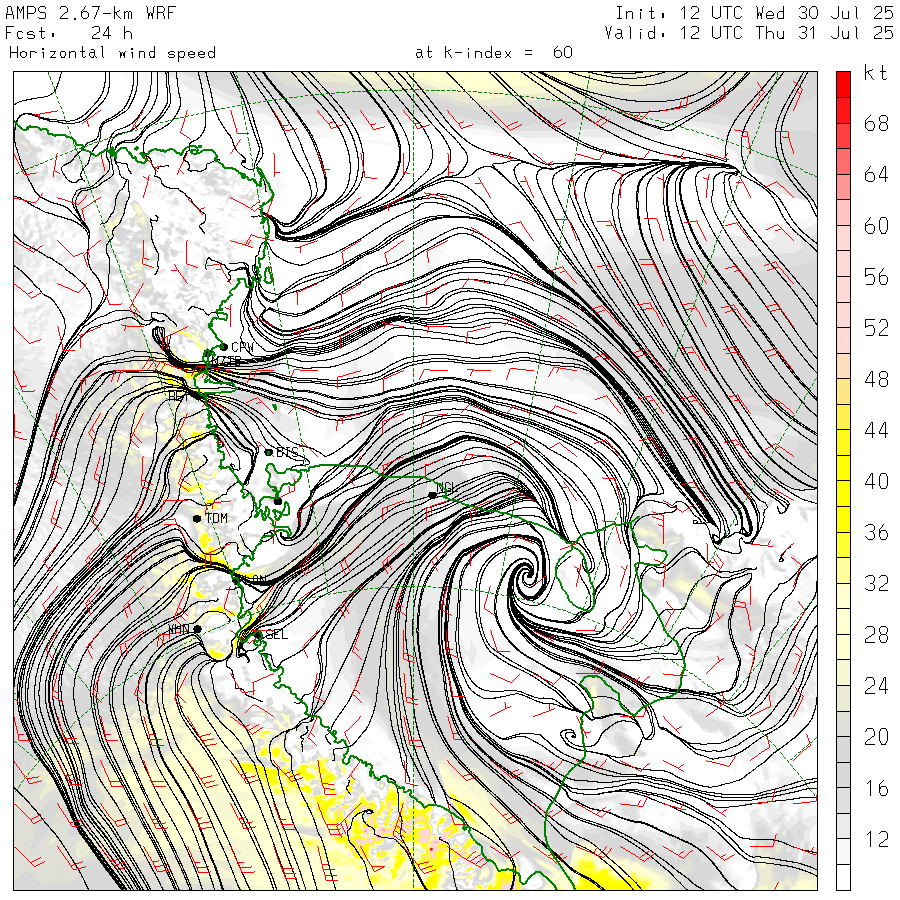
Task: Click the 'AMPS 2.67-km WRF' title text
Action: coord(90,13)
